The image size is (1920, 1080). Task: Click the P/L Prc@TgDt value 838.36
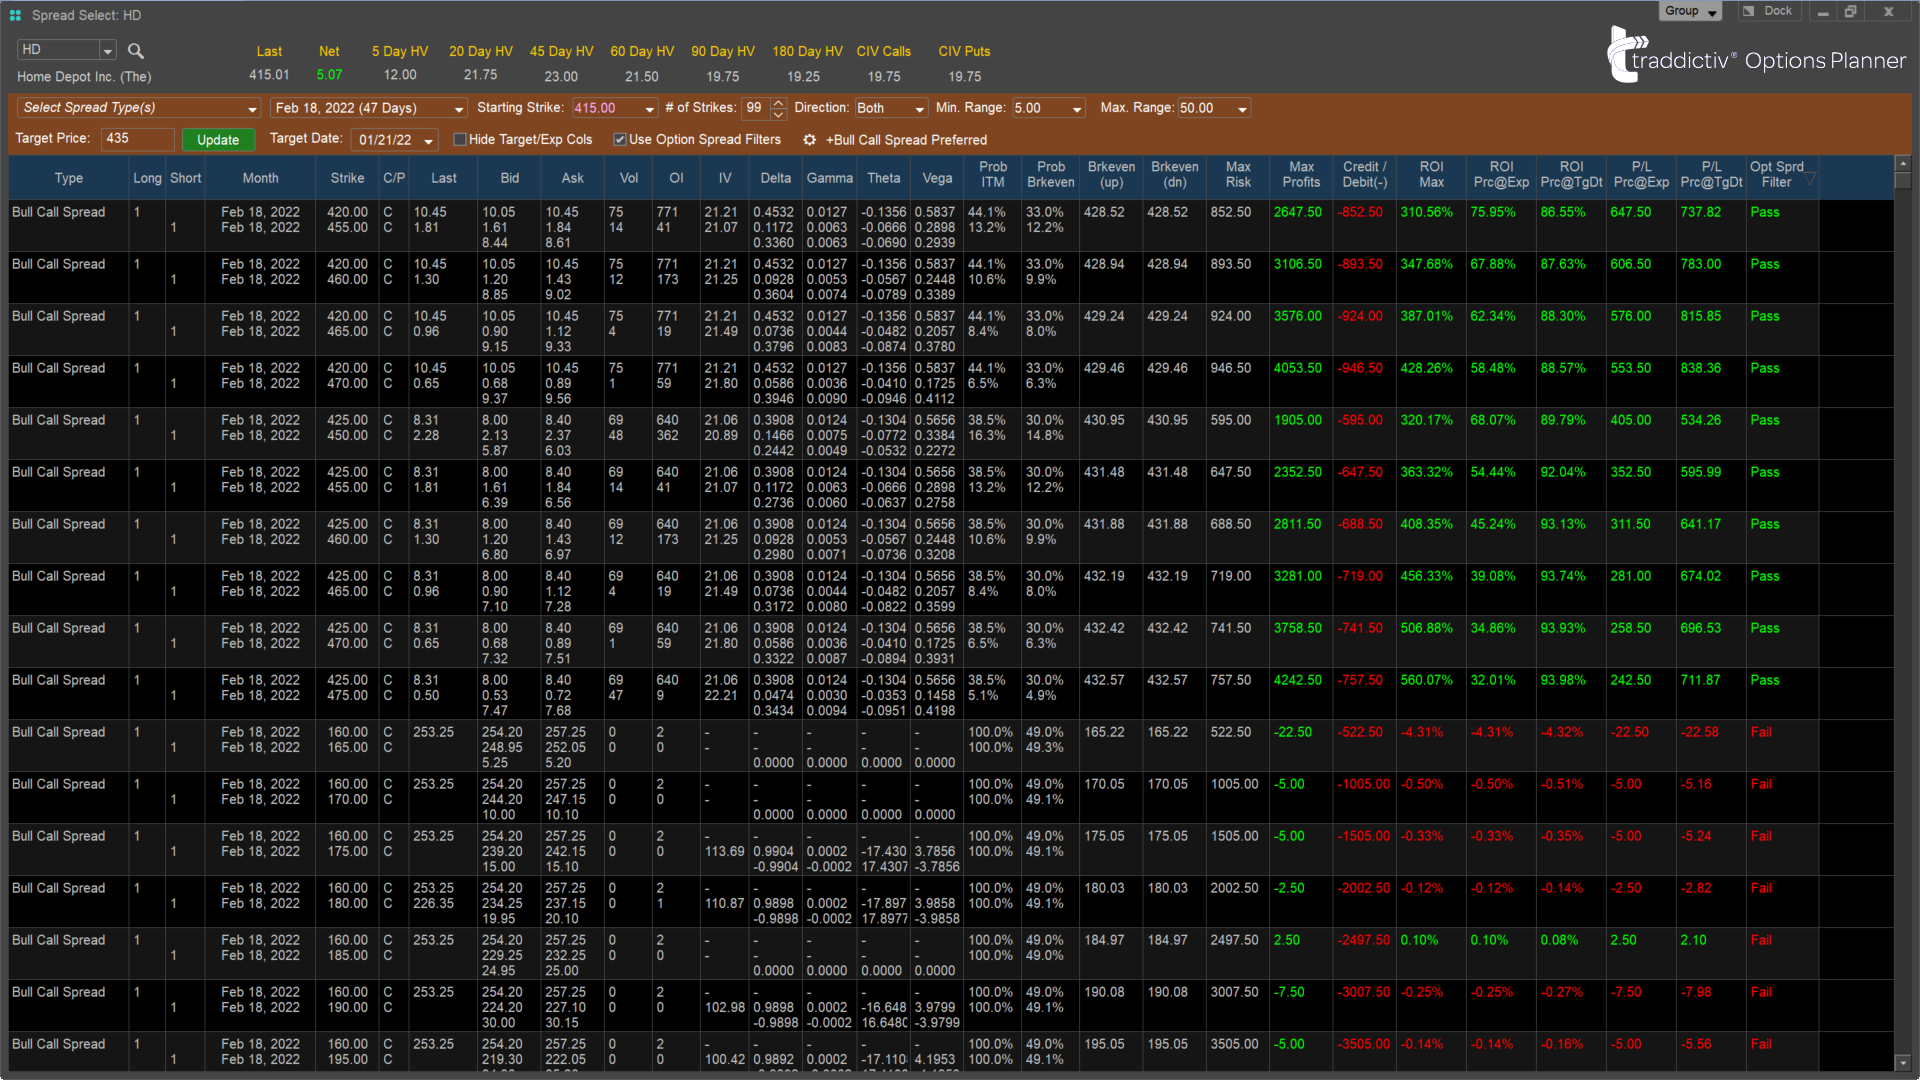click(1700, 368)
